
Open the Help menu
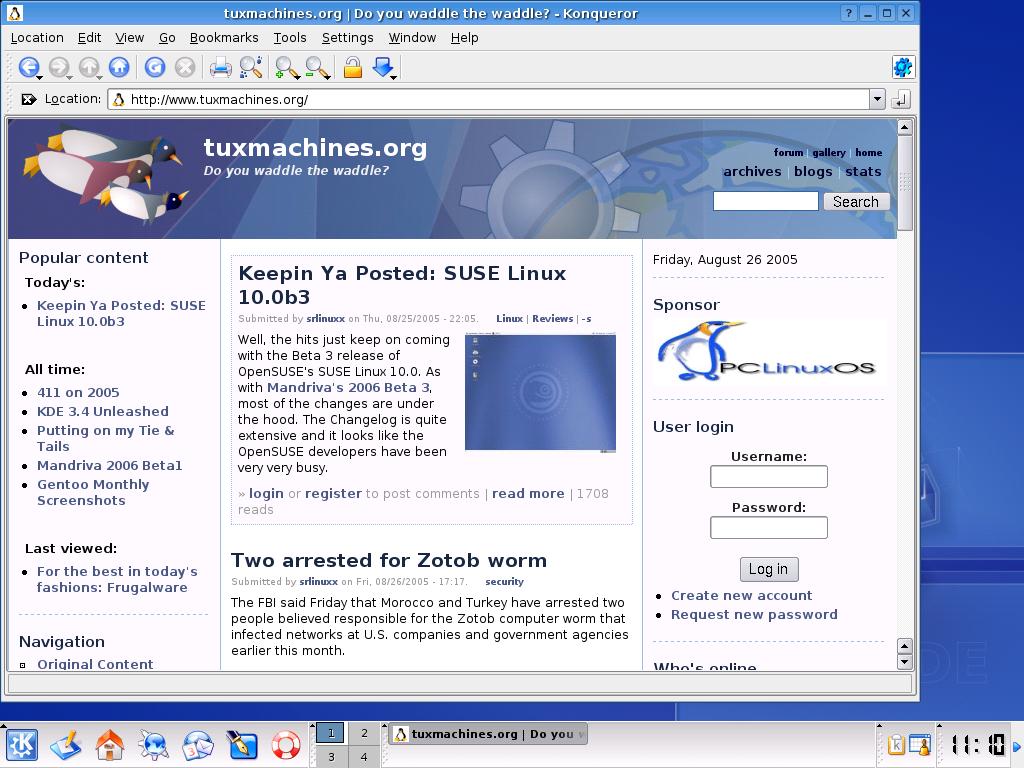tap(464, 38)
